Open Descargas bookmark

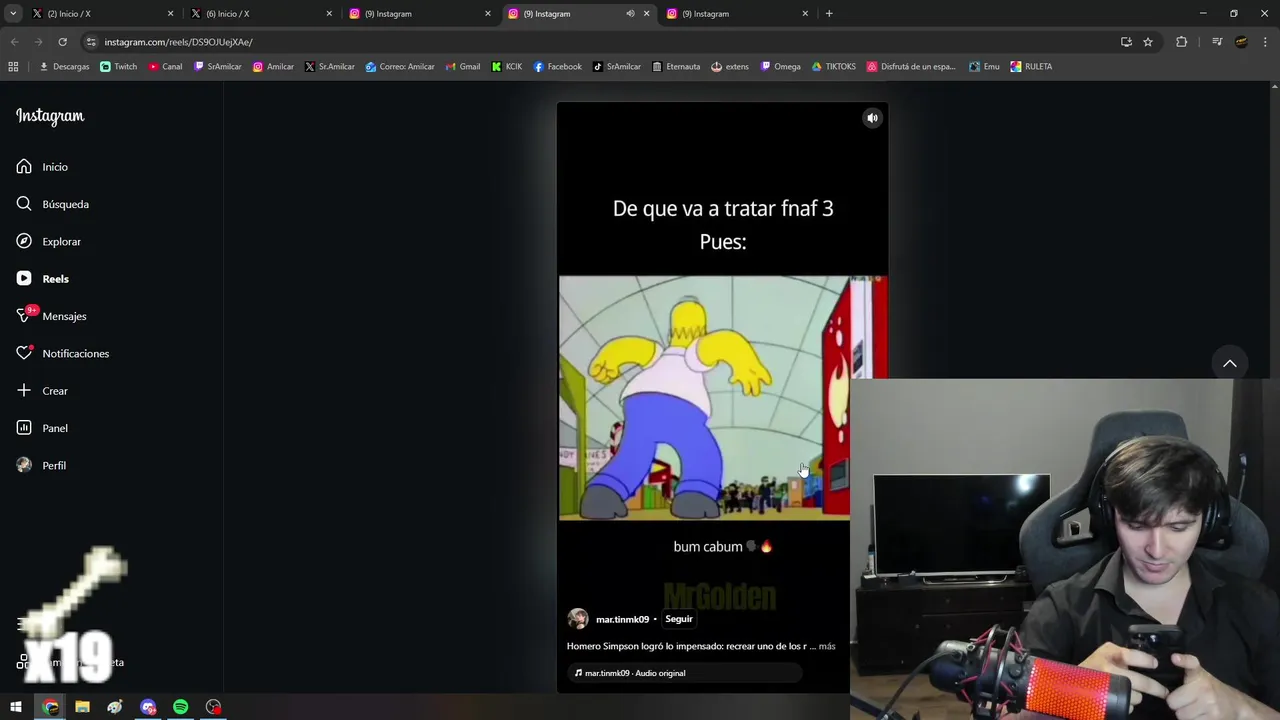coord(64,67)
